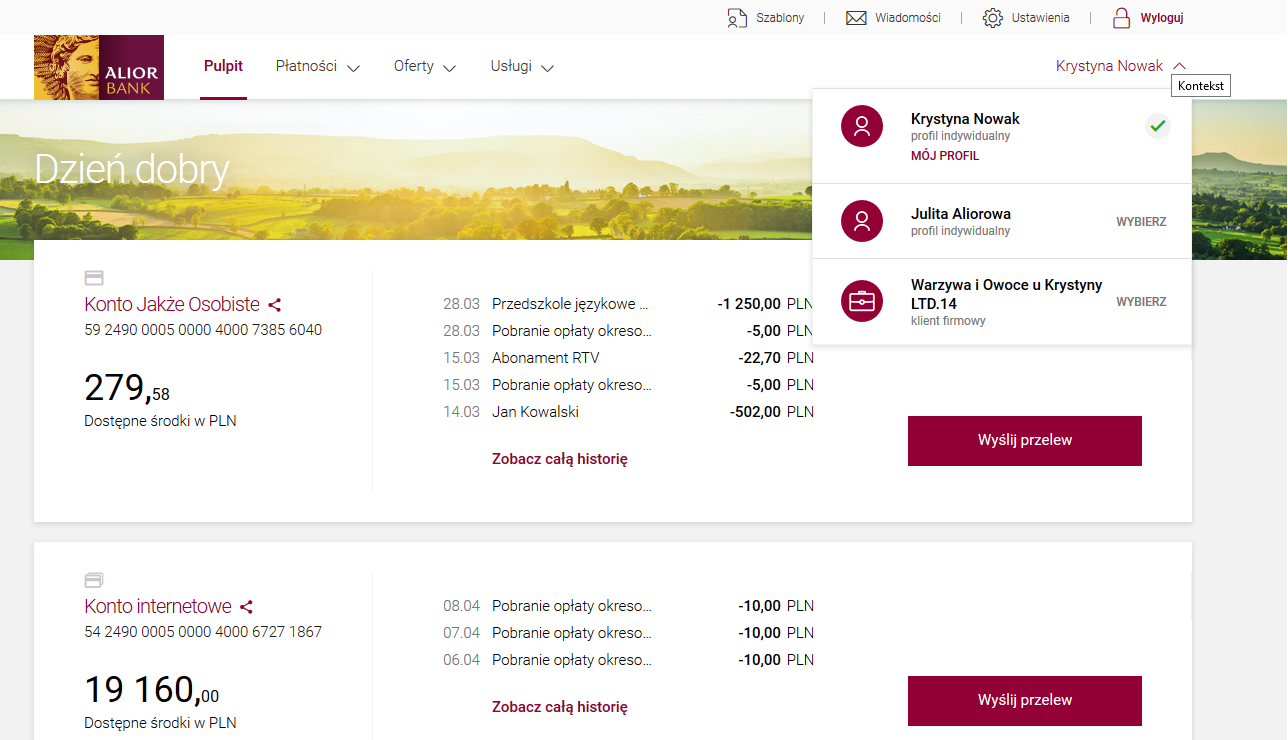Open 06.04 Pobranie opłaty transaction

pos(629,660)
